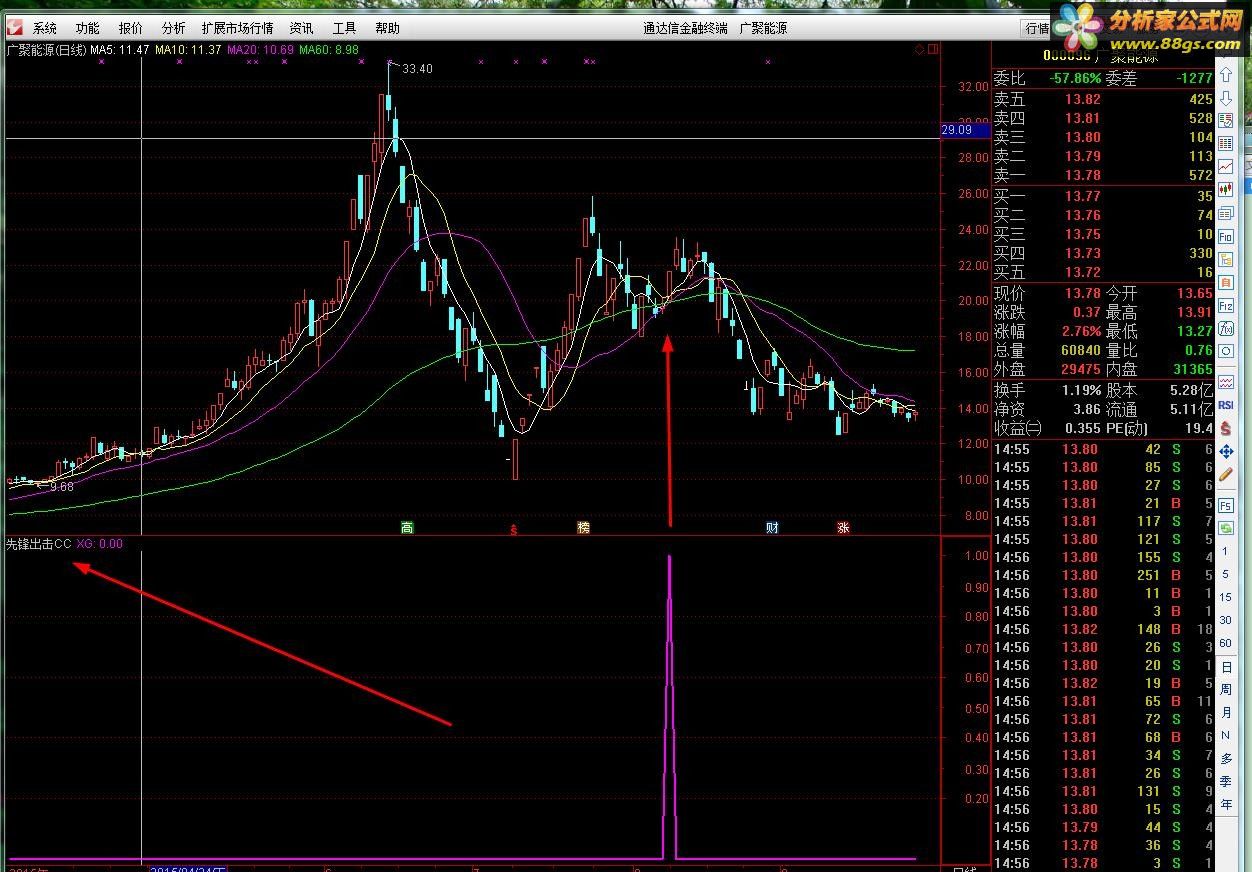Select 多 multi-period view
The width and height of the screenshot is (1252, 872).
click(x=1226, y=759)
